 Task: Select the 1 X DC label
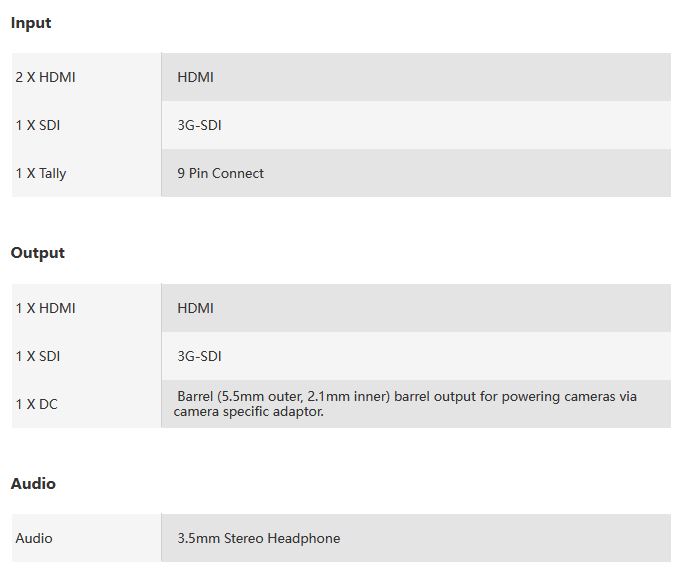point(36,404)
